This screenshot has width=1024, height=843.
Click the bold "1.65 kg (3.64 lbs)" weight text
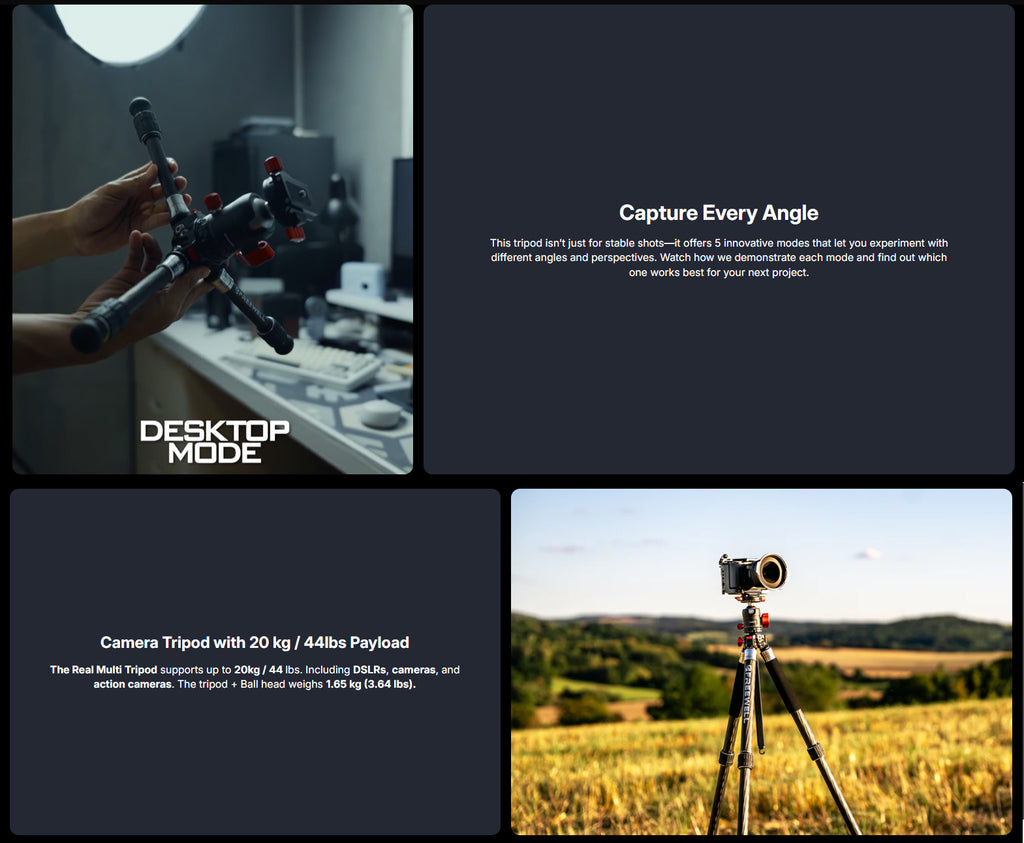370,685
